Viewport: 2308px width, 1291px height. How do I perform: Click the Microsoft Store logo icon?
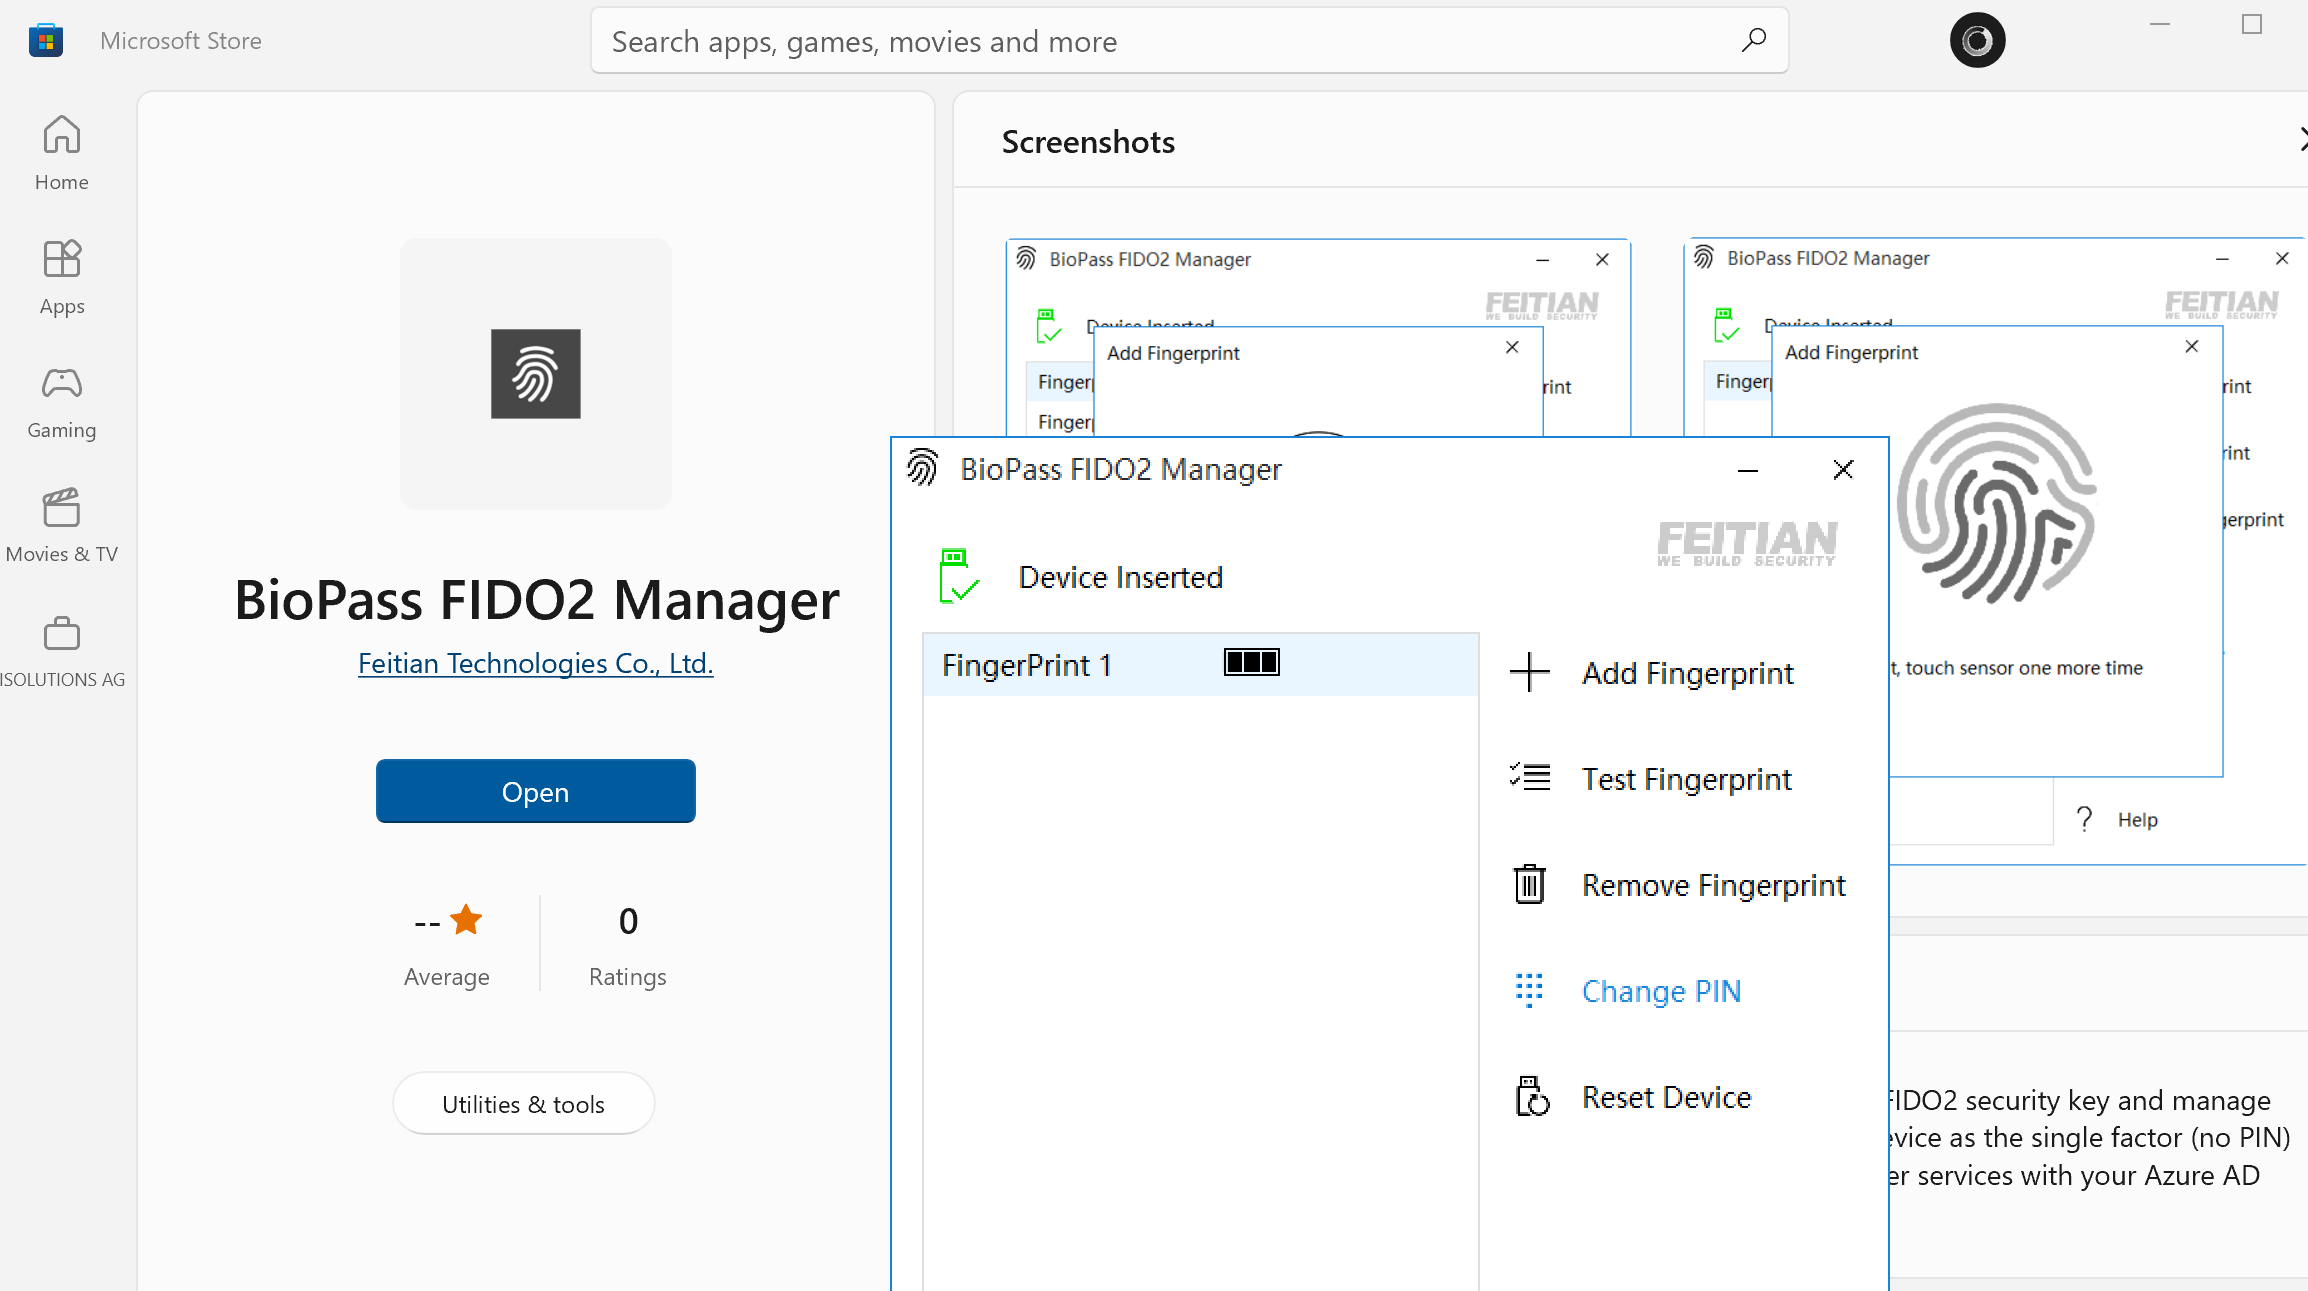coord(46,41)
